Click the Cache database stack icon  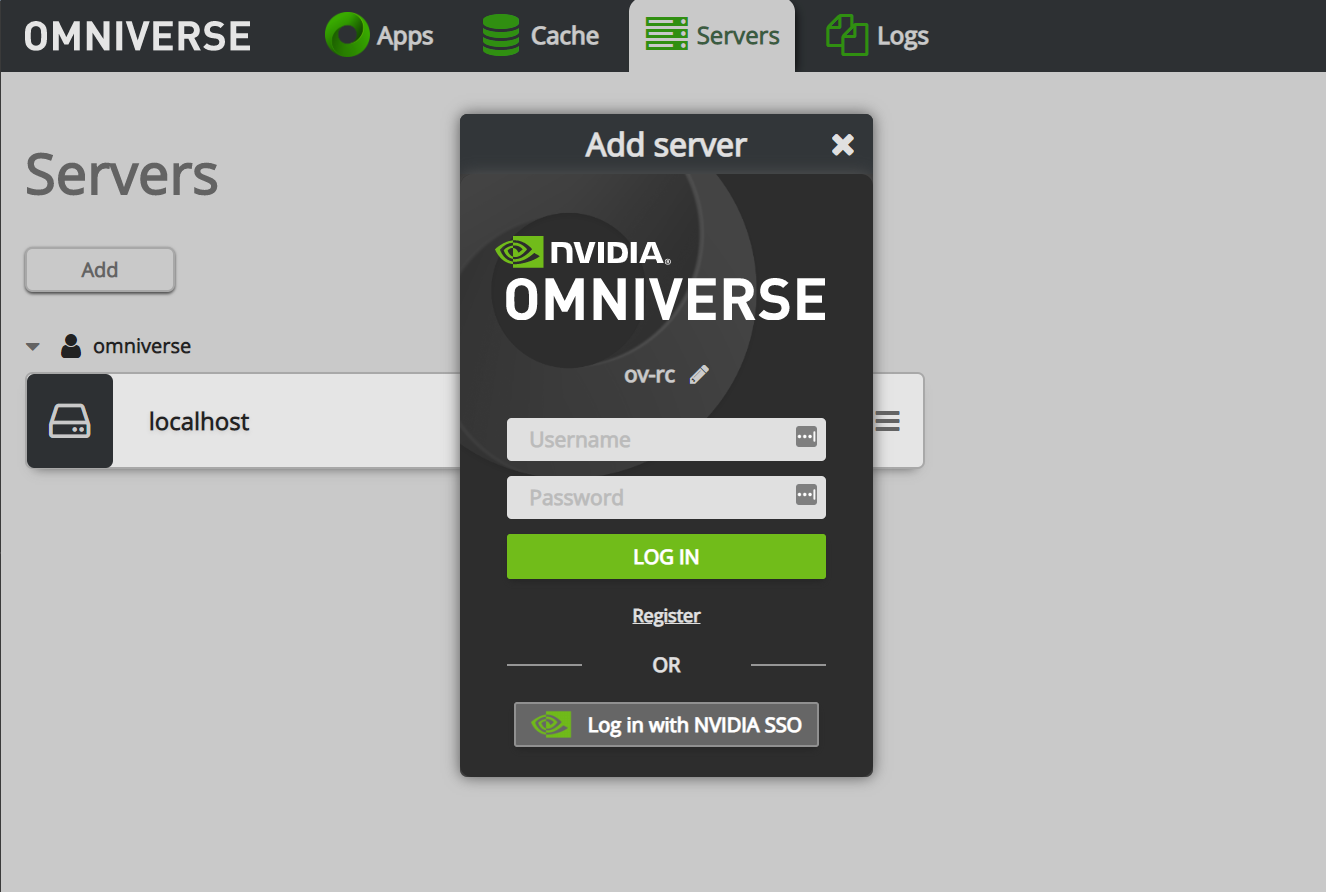tap(500, 35)
